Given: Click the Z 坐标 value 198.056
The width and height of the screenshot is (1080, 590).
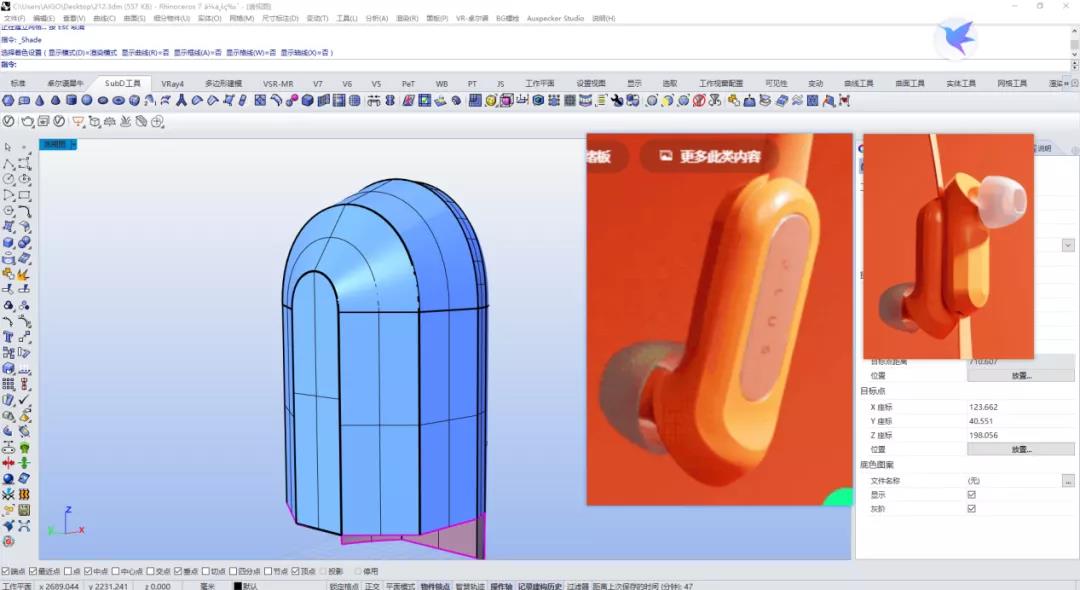Looking at the screenshot, I should tap(984, 435).
